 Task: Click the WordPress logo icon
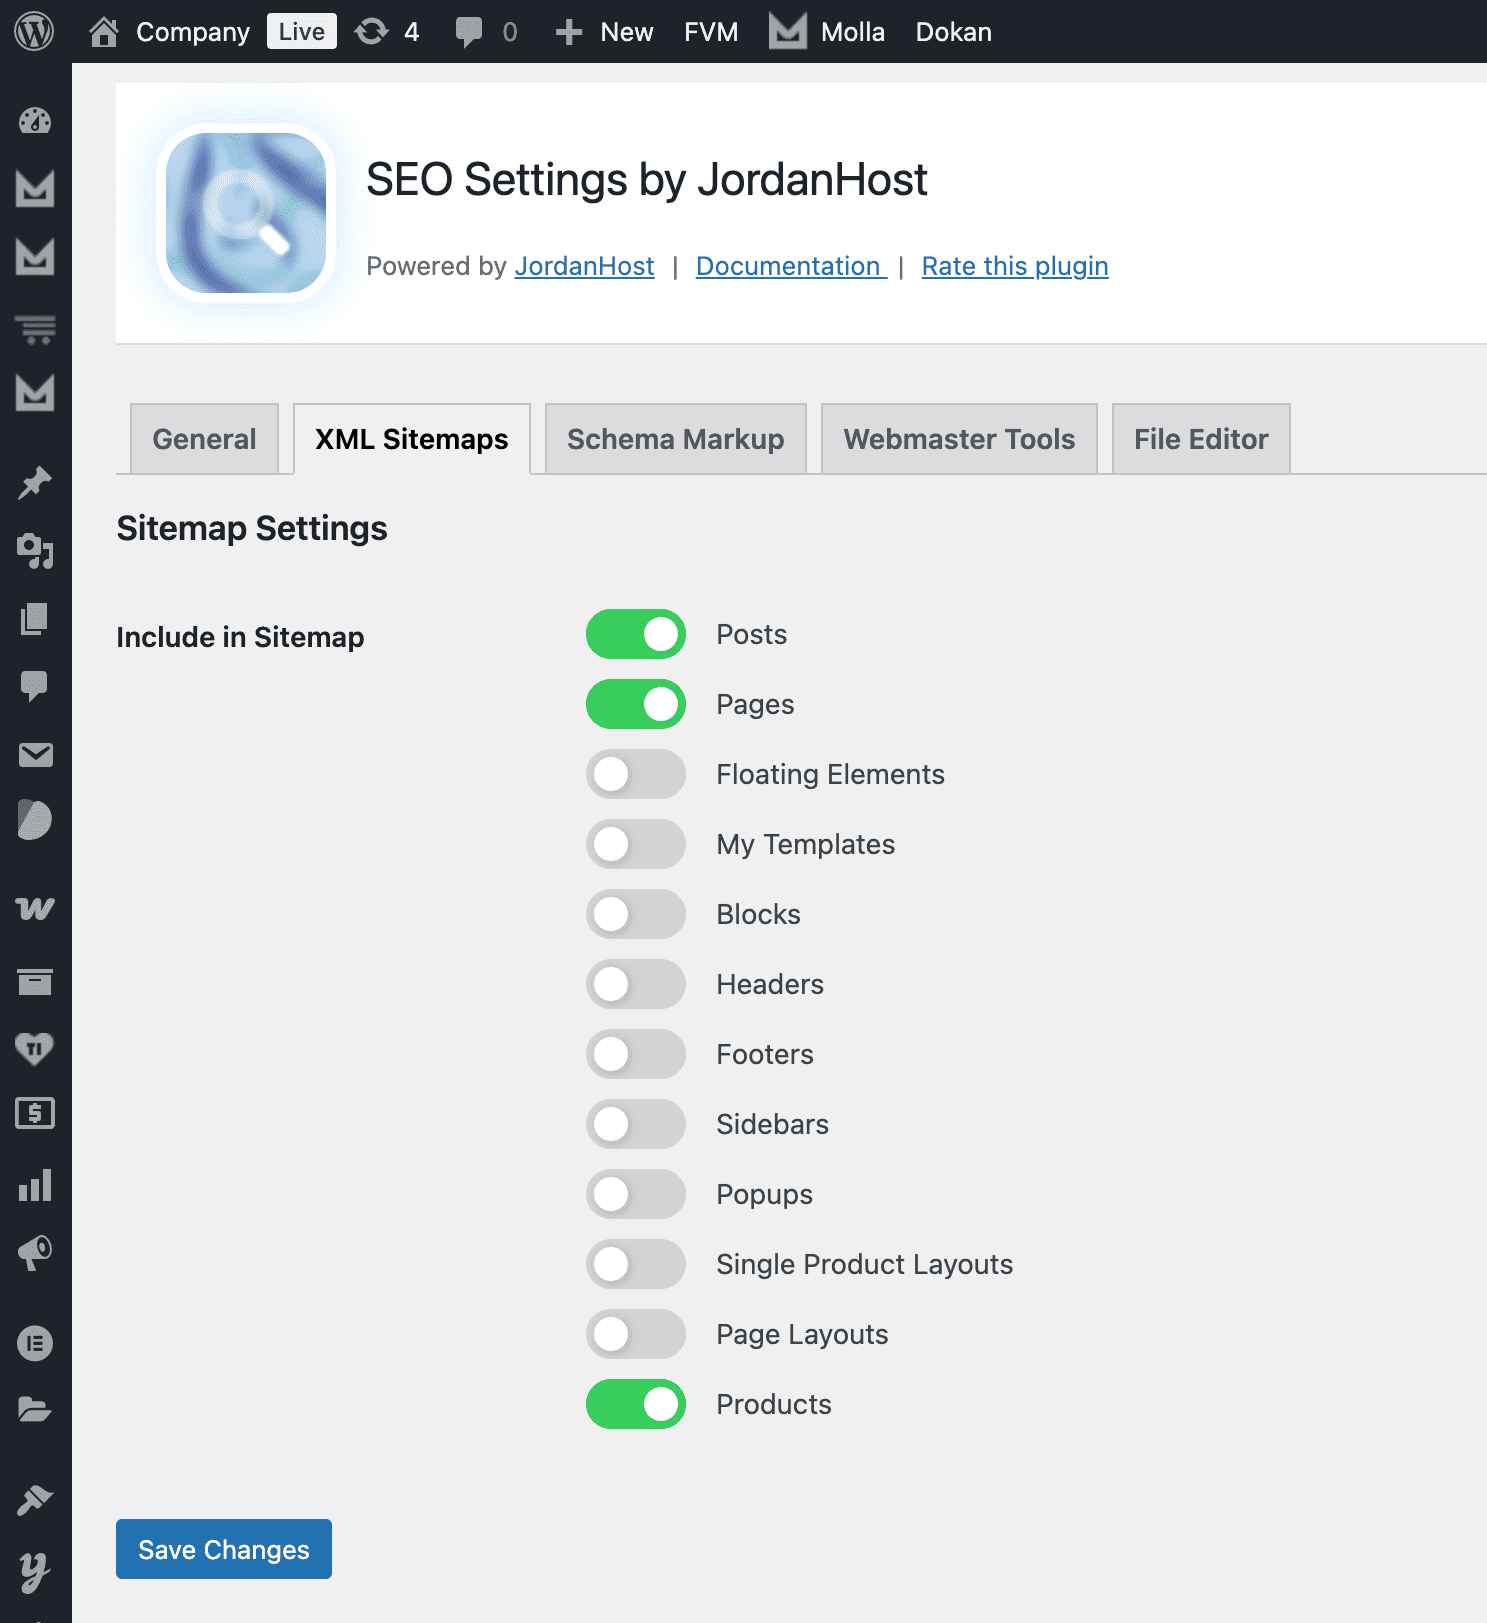coord(34,32)
